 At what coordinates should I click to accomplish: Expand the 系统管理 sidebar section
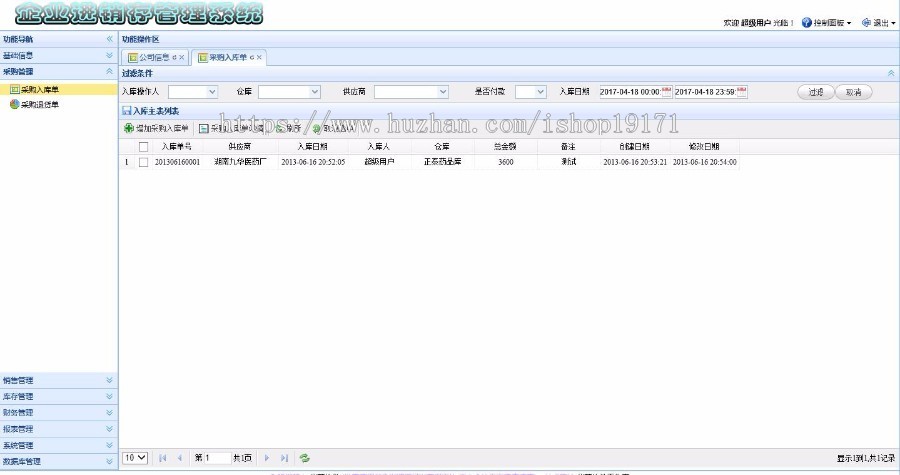click(109, 445)
